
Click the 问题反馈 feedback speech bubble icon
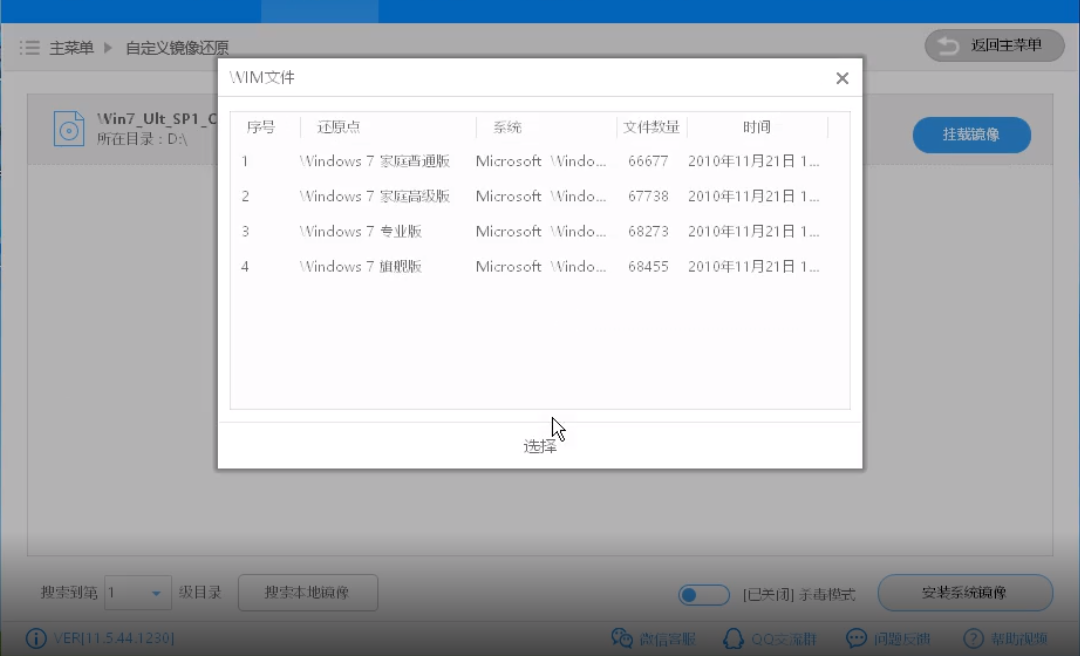(855, 637)
